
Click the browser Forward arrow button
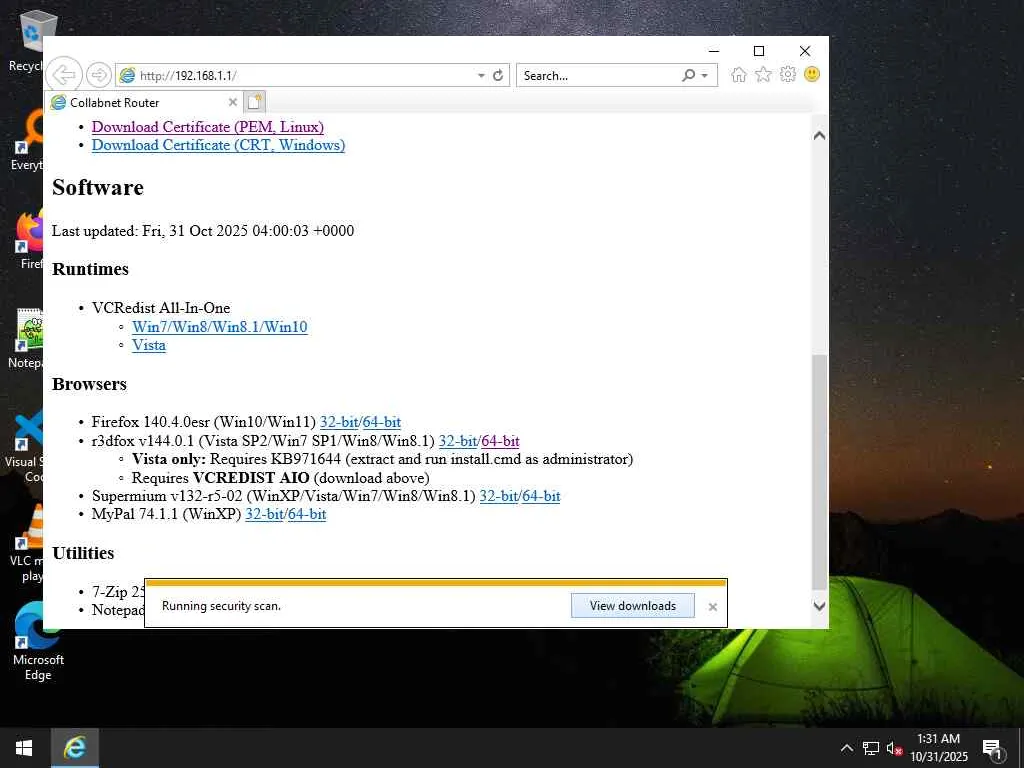(x=99, y=75)
